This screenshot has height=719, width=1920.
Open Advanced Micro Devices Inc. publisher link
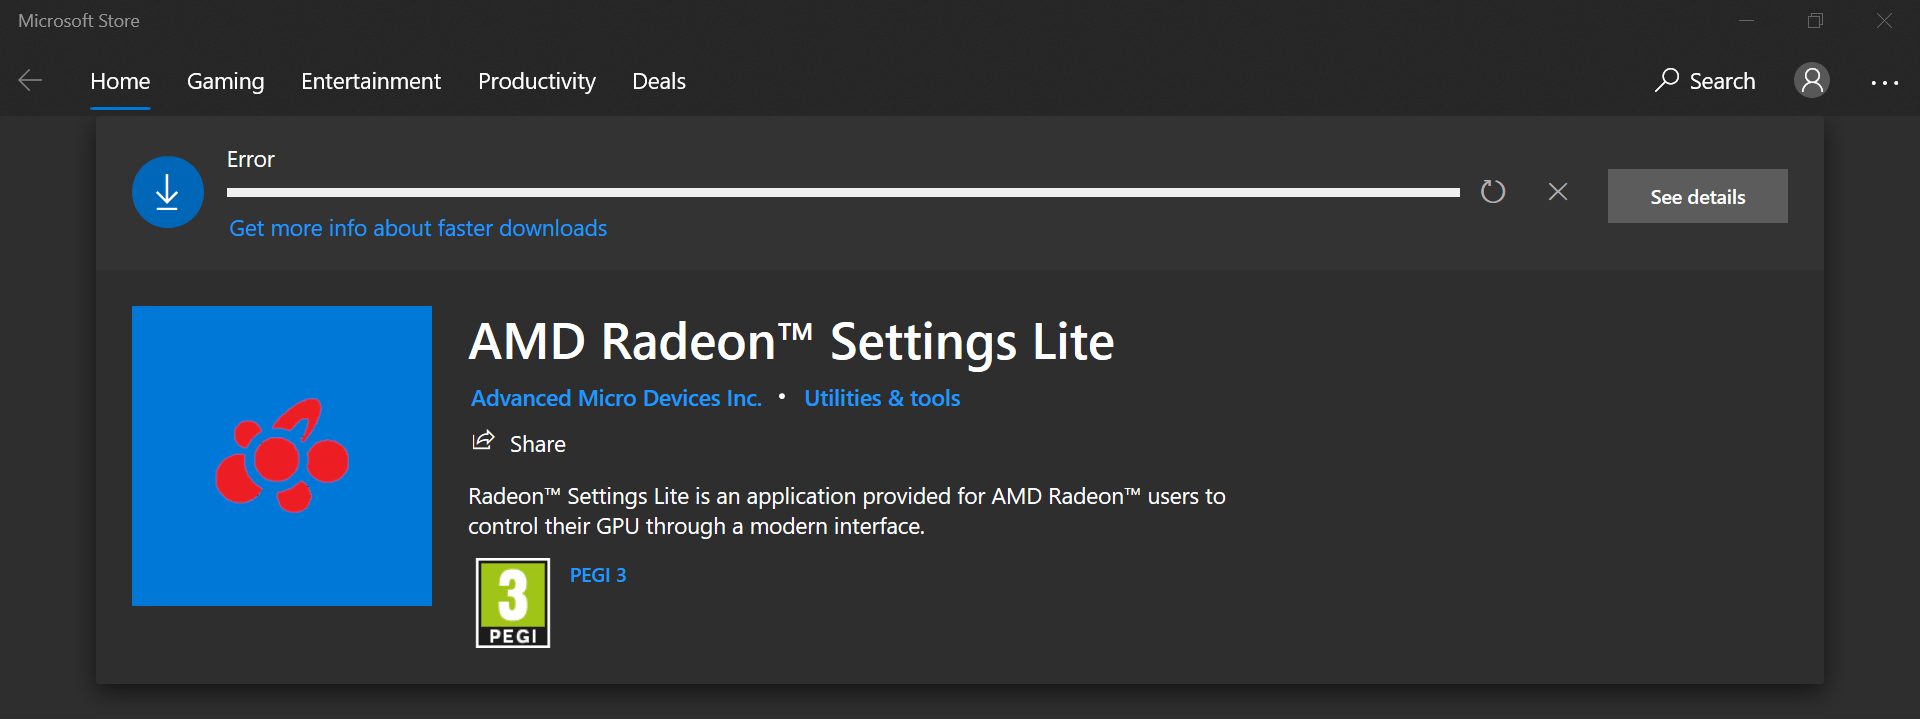click(616, 398)
